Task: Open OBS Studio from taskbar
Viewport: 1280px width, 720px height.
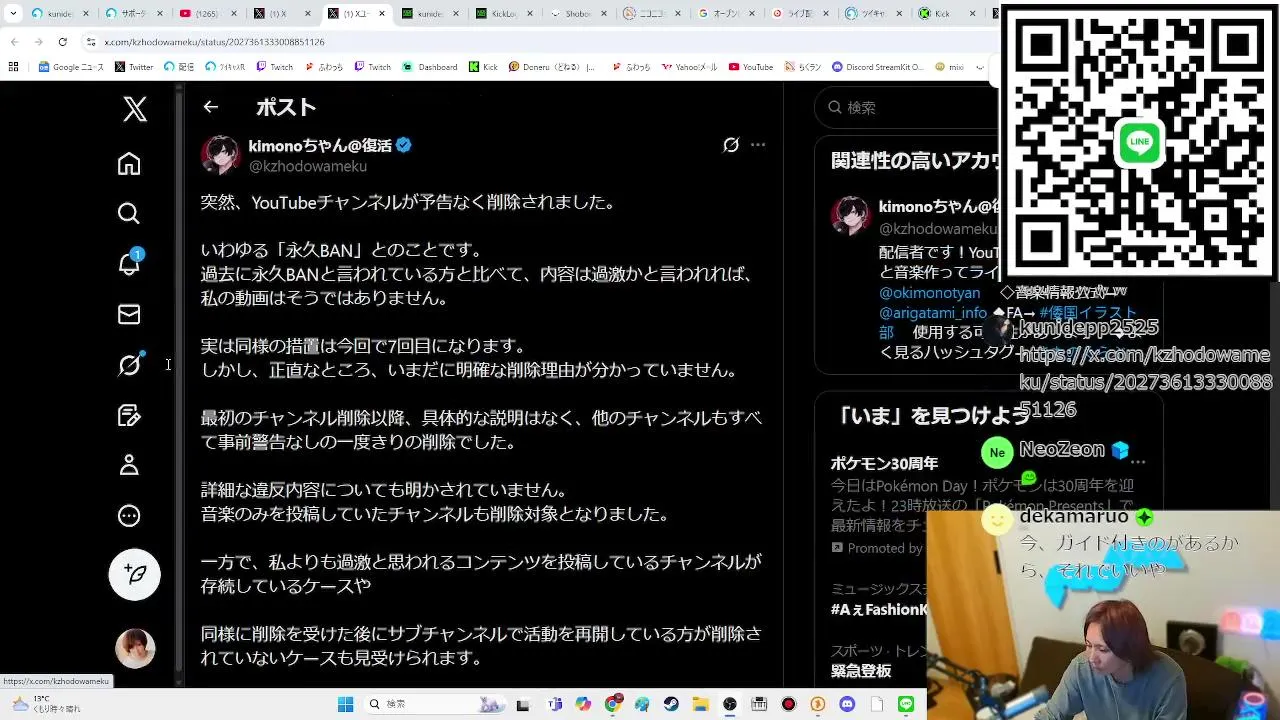Action: click(730, 704)
